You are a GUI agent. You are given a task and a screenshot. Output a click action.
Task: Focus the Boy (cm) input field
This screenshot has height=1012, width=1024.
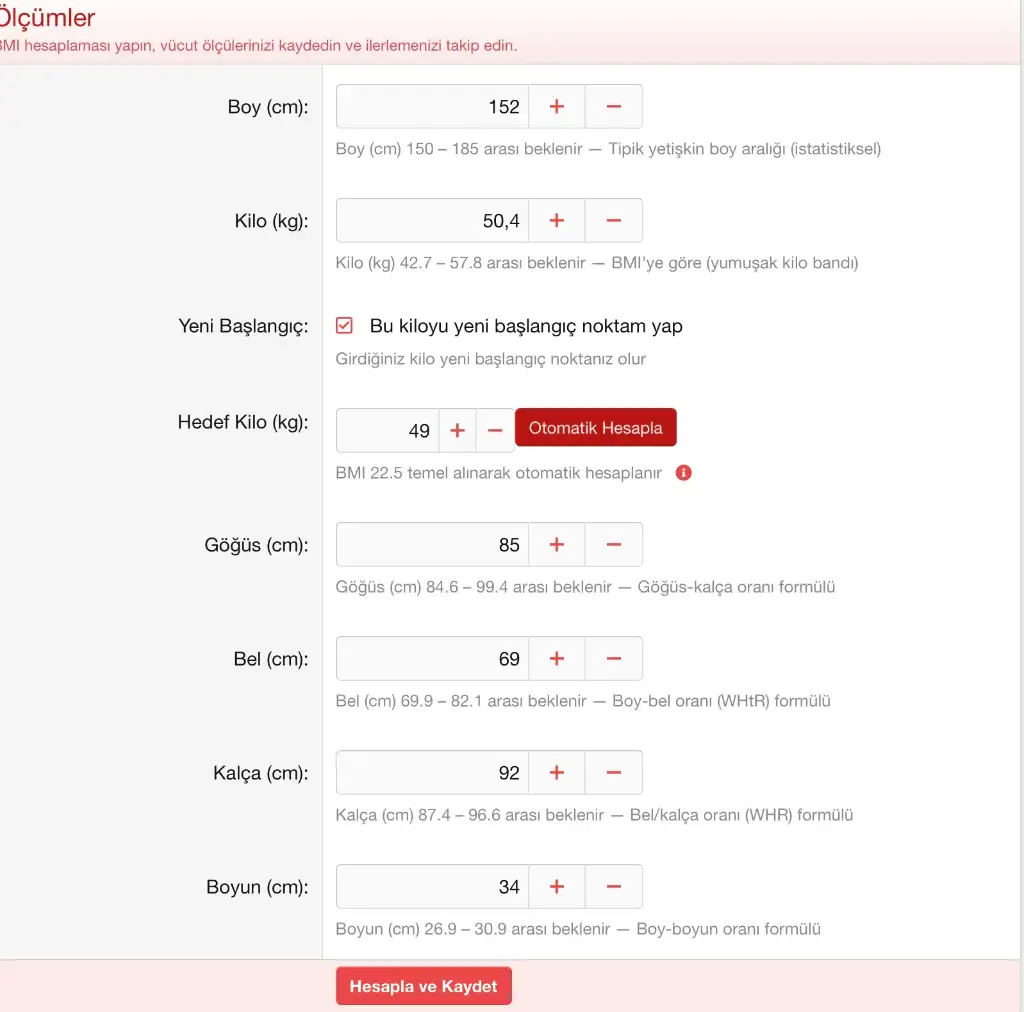tap(432, 107)
